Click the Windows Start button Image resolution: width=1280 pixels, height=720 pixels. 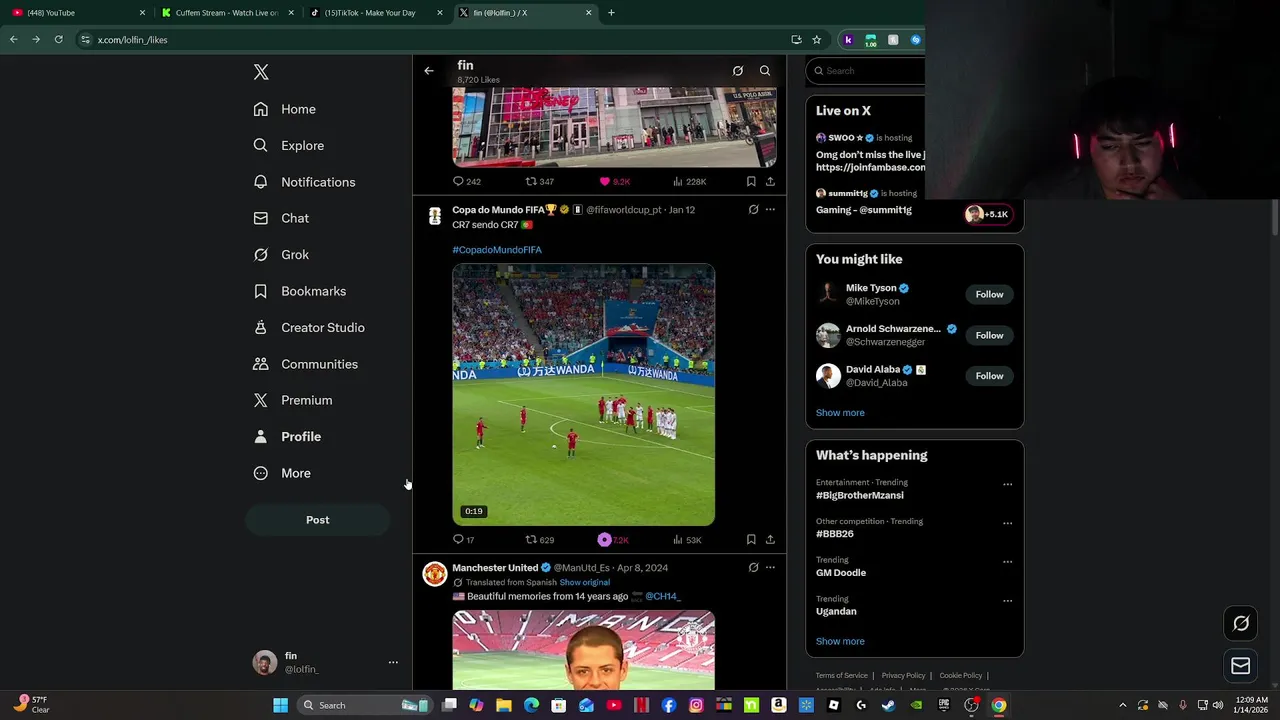[x=281, y=705]
